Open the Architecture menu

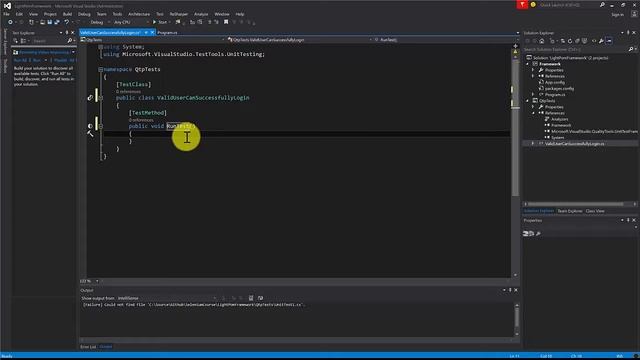pyautogui.click(x=139, y=14)
